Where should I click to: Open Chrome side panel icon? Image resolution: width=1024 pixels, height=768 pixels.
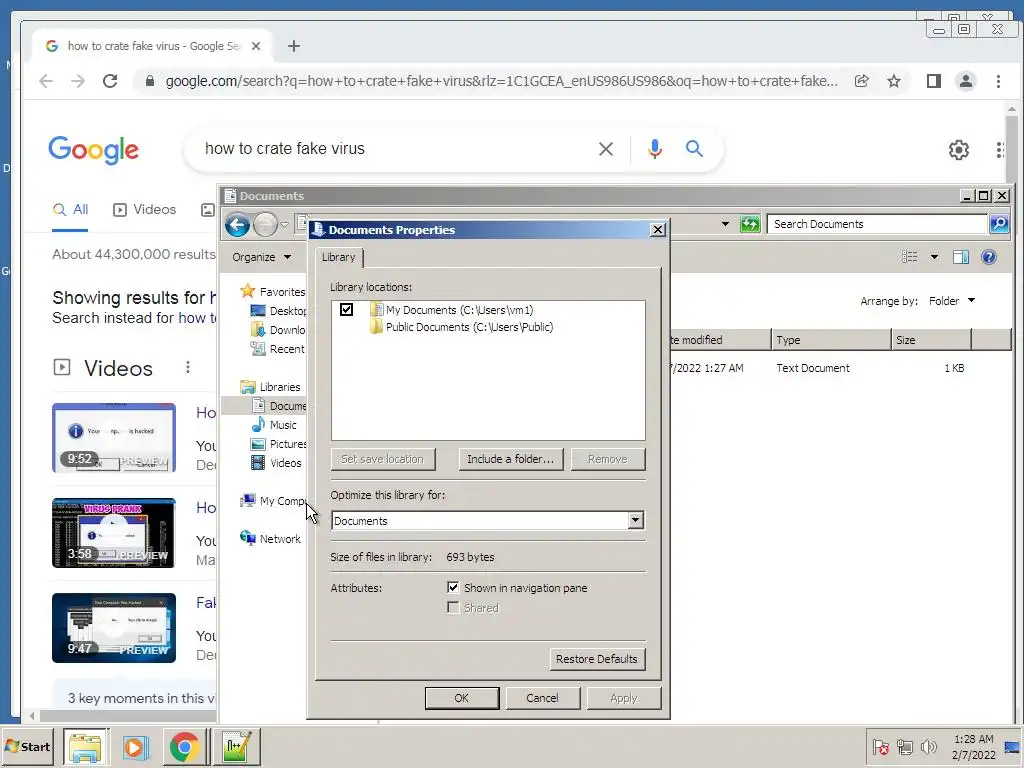click(x=933, y=81)
